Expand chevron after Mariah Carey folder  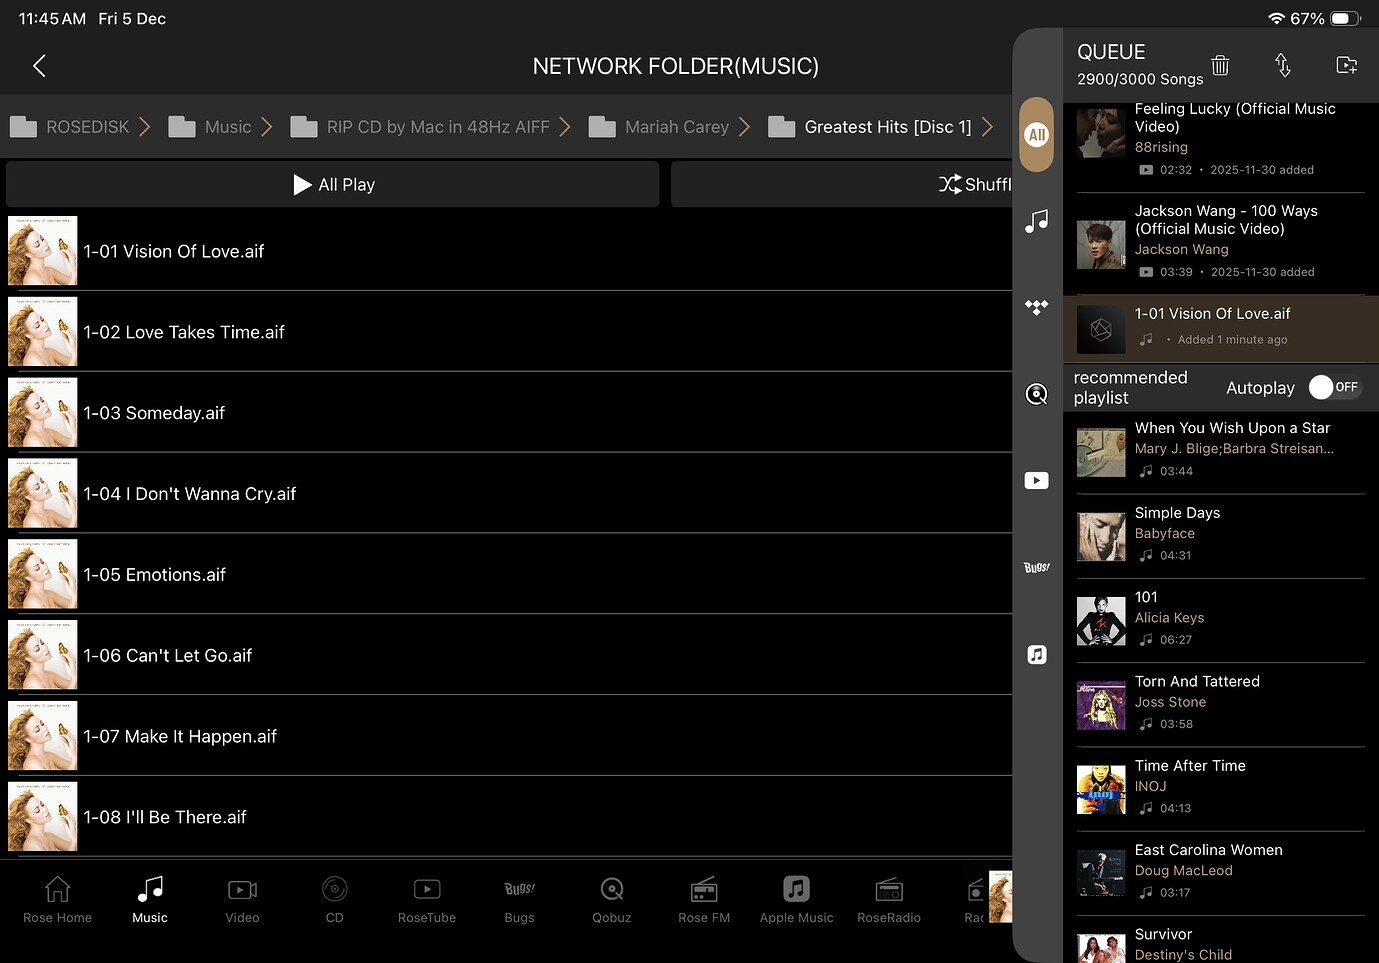(744, 127)
